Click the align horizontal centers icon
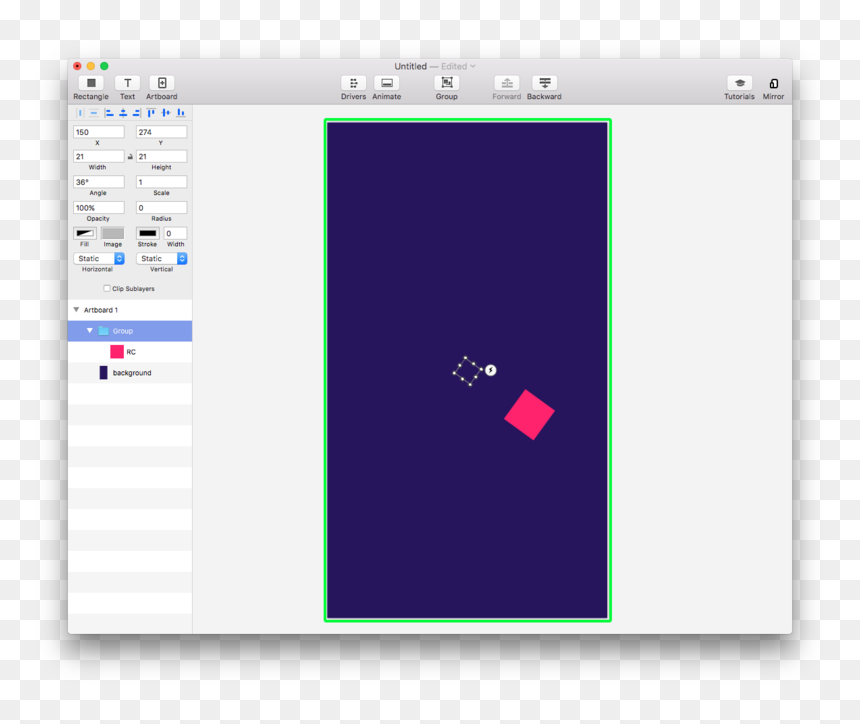Screen dimensions: 860x724 123,112
